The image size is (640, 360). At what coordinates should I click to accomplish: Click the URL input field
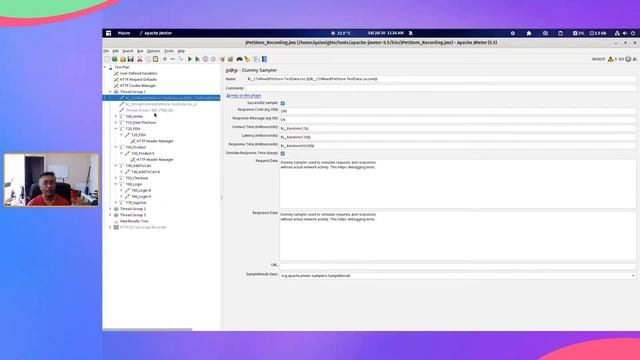[458, 266]
